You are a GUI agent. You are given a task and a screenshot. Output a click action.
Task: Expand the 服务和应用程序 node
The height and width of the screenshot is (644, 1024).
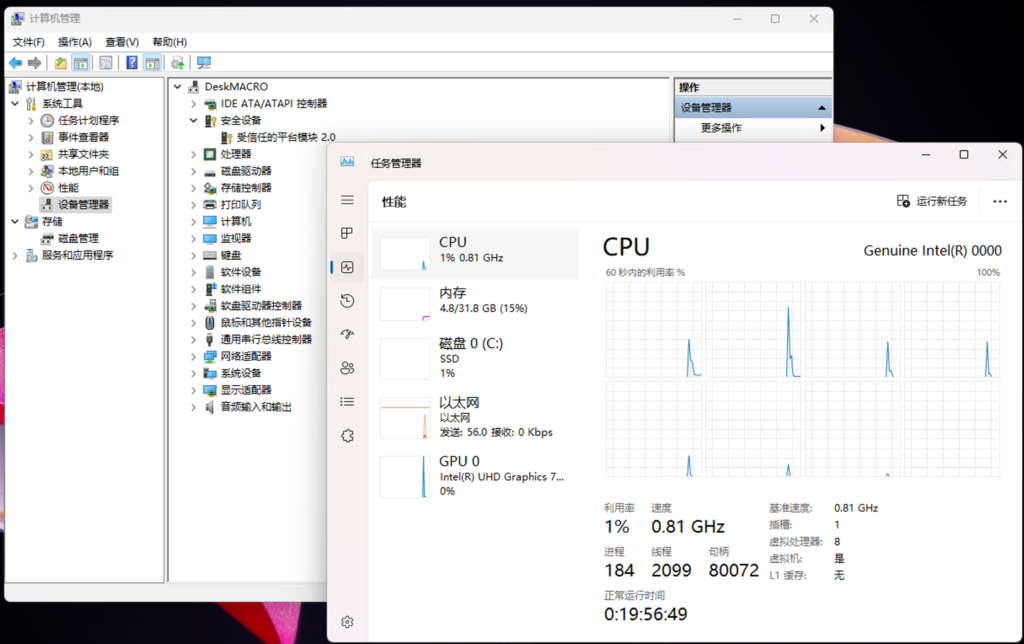click(15, 255)
